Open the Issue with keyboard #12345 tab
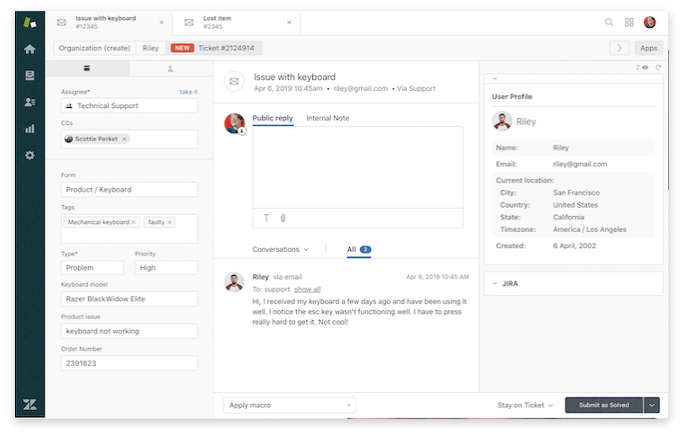684x436 pixels. point(109,22)
